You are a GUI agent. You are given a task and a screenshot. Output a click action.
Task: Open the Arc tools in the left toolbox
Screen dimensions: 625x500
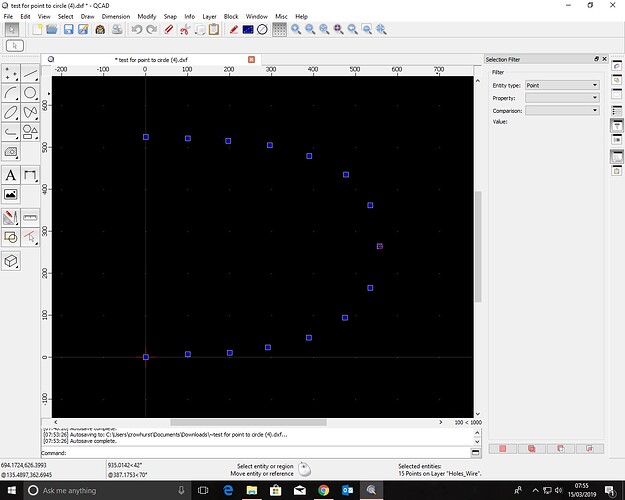point(11,93)
